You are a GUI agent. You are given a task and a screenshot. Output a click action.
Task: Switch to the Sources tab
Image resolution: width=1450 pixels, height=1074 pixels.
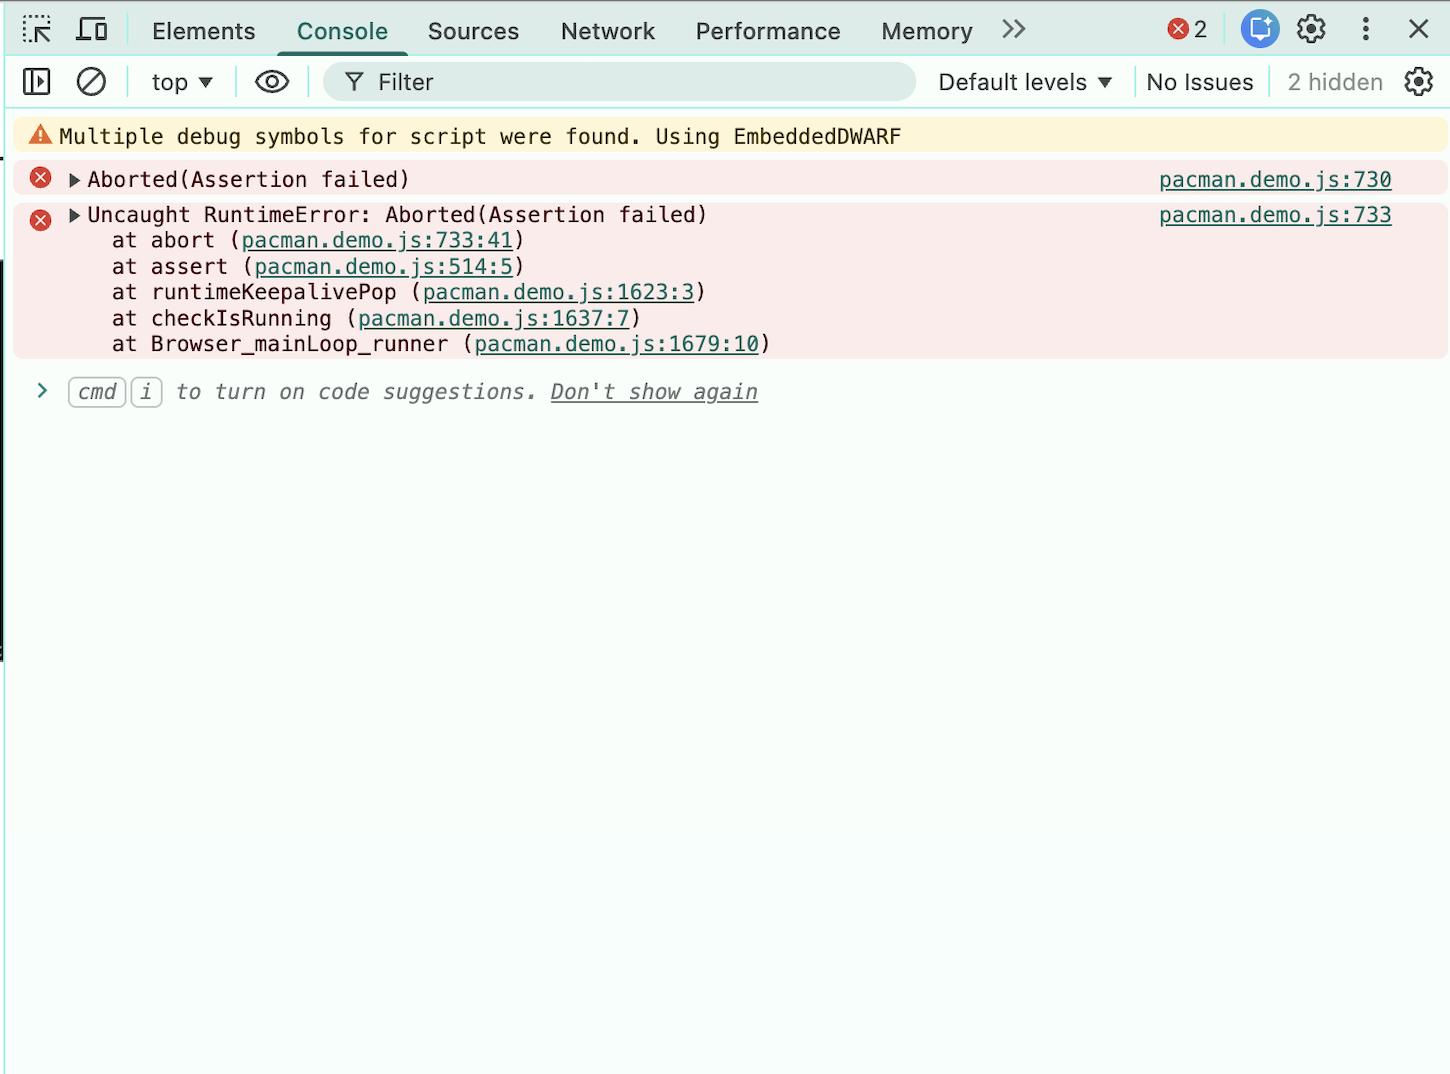(473, 31)
